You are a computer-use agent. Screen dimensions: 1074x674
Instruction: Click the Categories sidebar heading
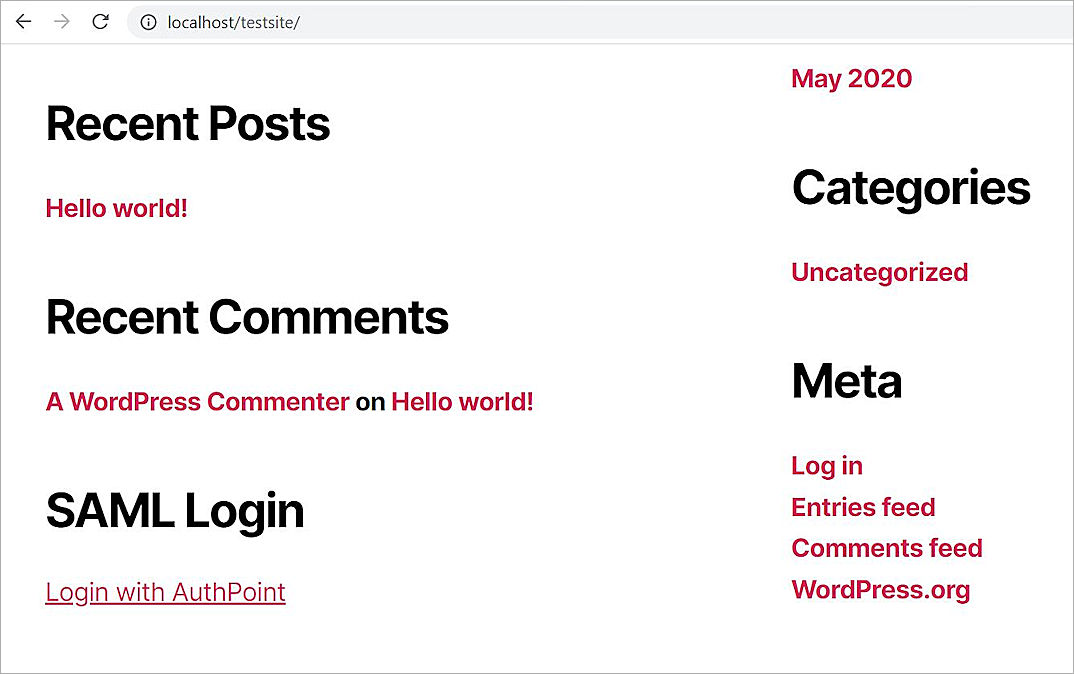tap(910, 187)
